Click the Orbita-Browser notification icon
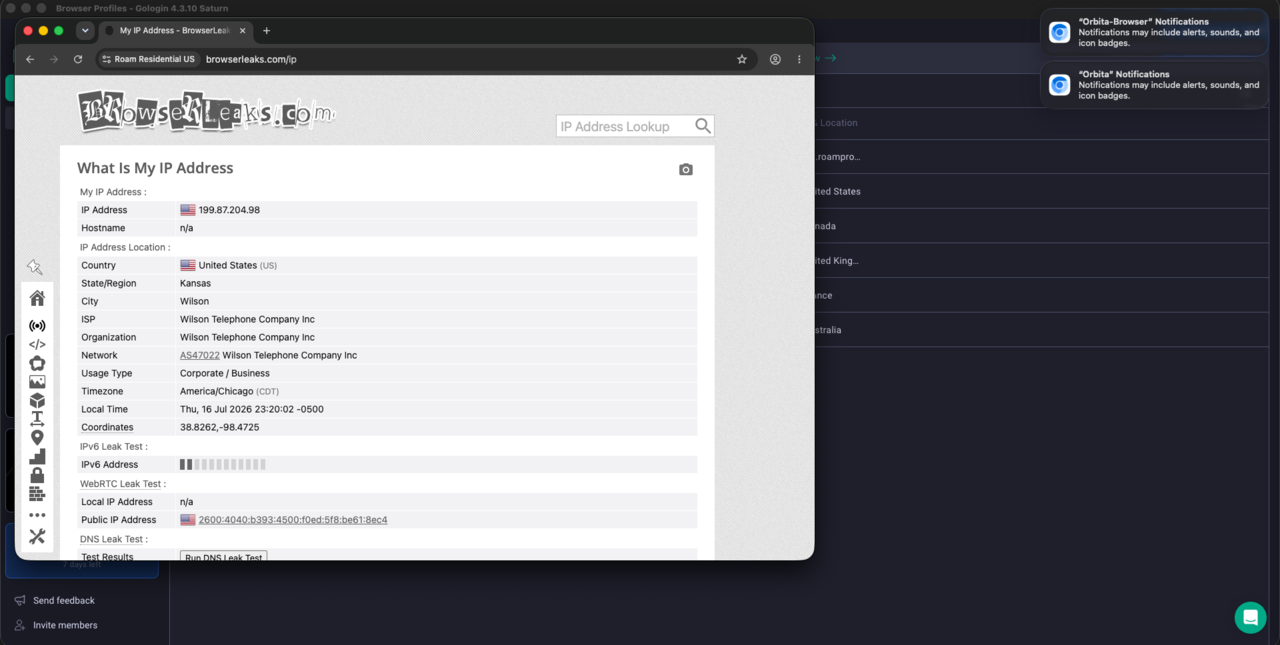Viewport: 1280px width, 645px height. coord(1059,32)
